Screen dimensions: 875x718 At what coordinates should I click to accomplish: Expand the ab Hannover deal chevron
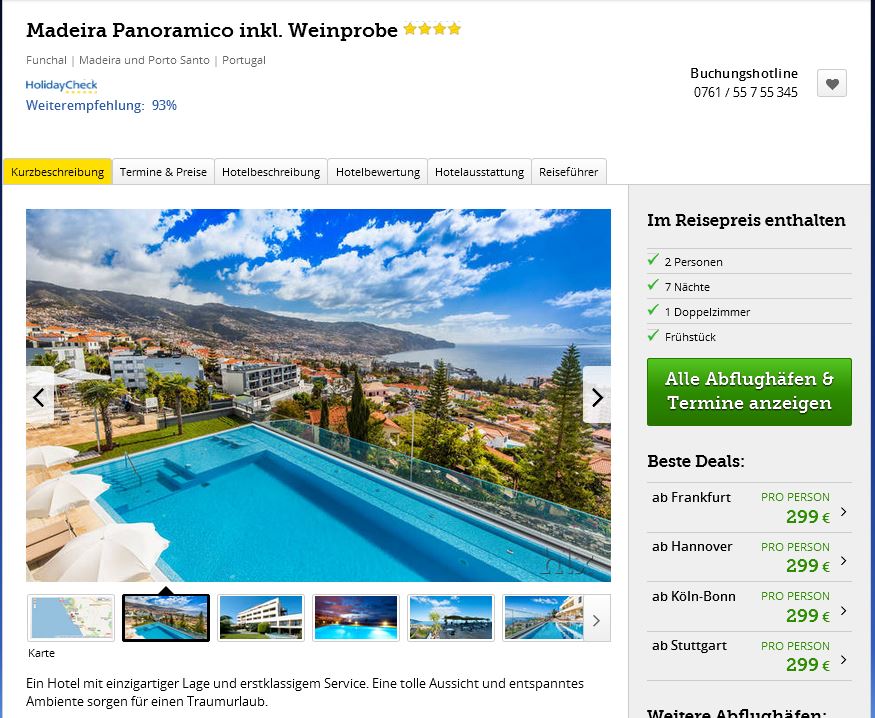843,560
